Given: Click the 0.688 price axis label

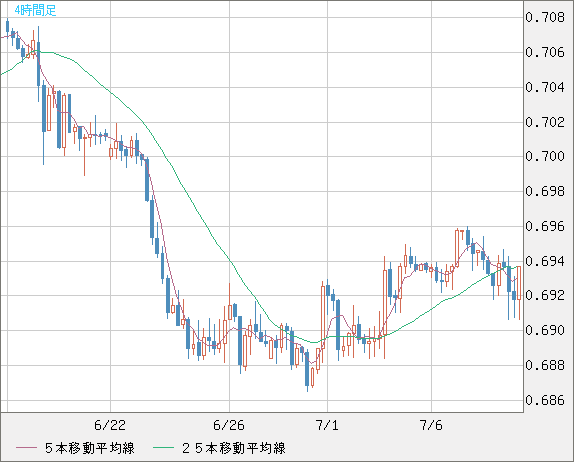Looking at the screenshot, I should point(545,365).
